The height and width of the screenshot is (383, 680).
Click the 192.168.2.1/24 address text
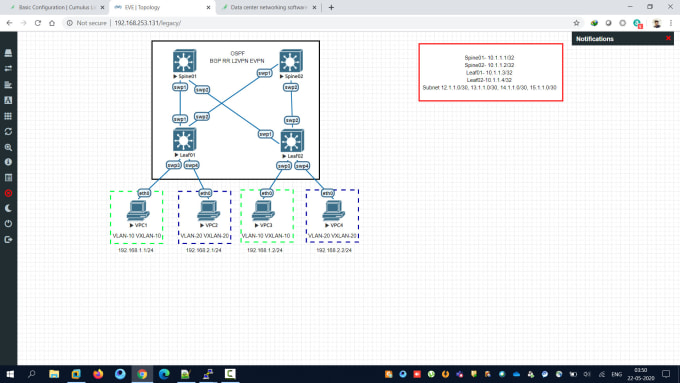[x=203, y=250]
